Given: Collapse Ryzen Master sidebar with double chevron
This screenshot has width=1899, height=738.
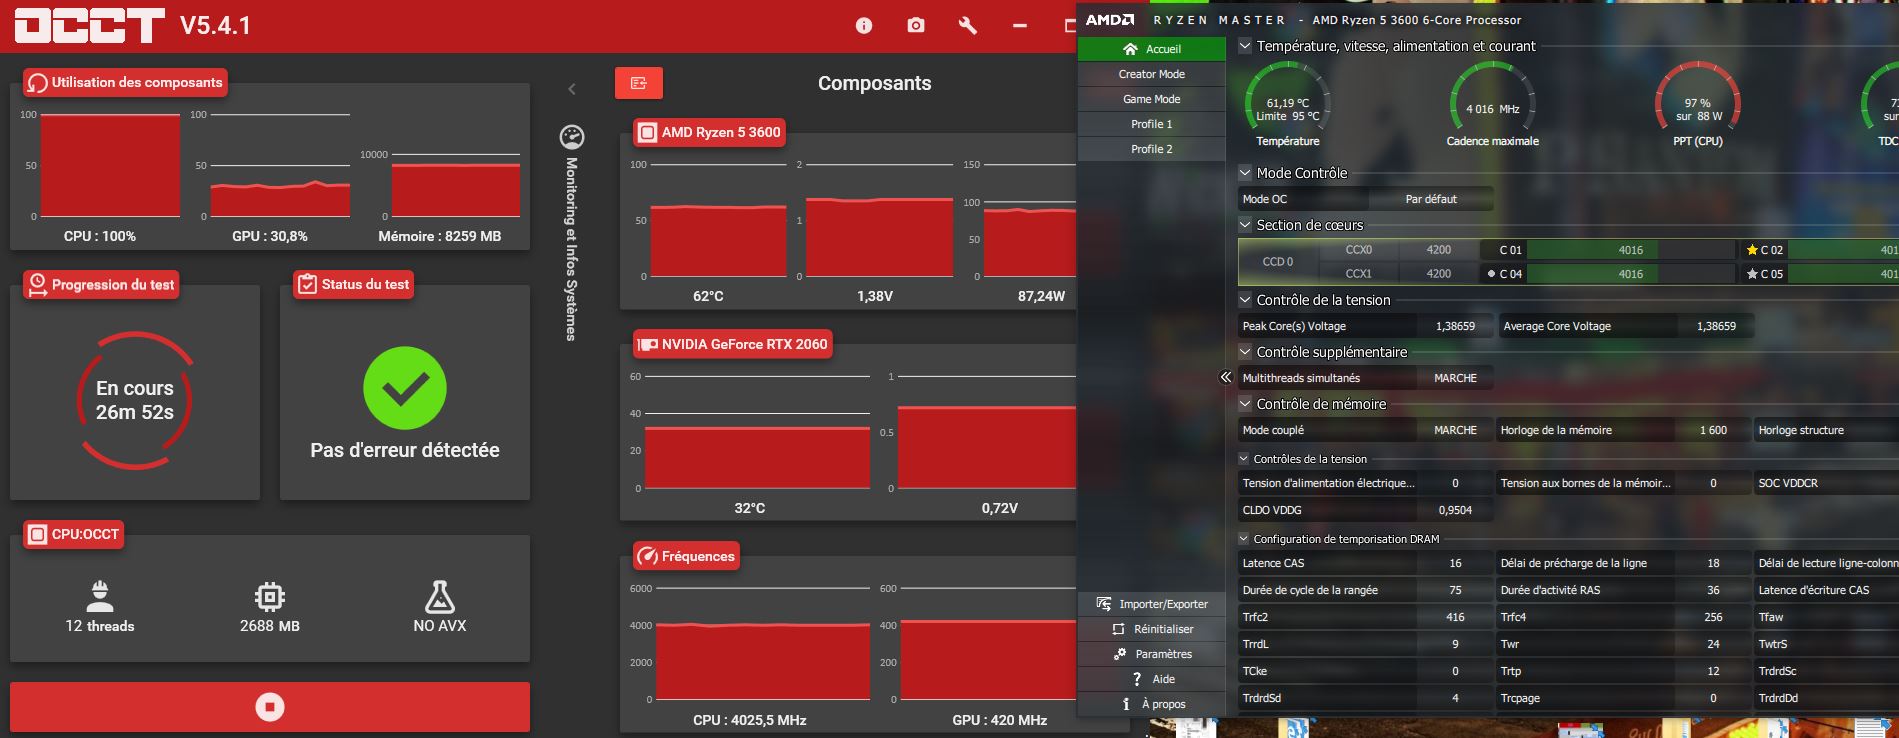Looking at the screenshot, I should [x=1226, y=377].
